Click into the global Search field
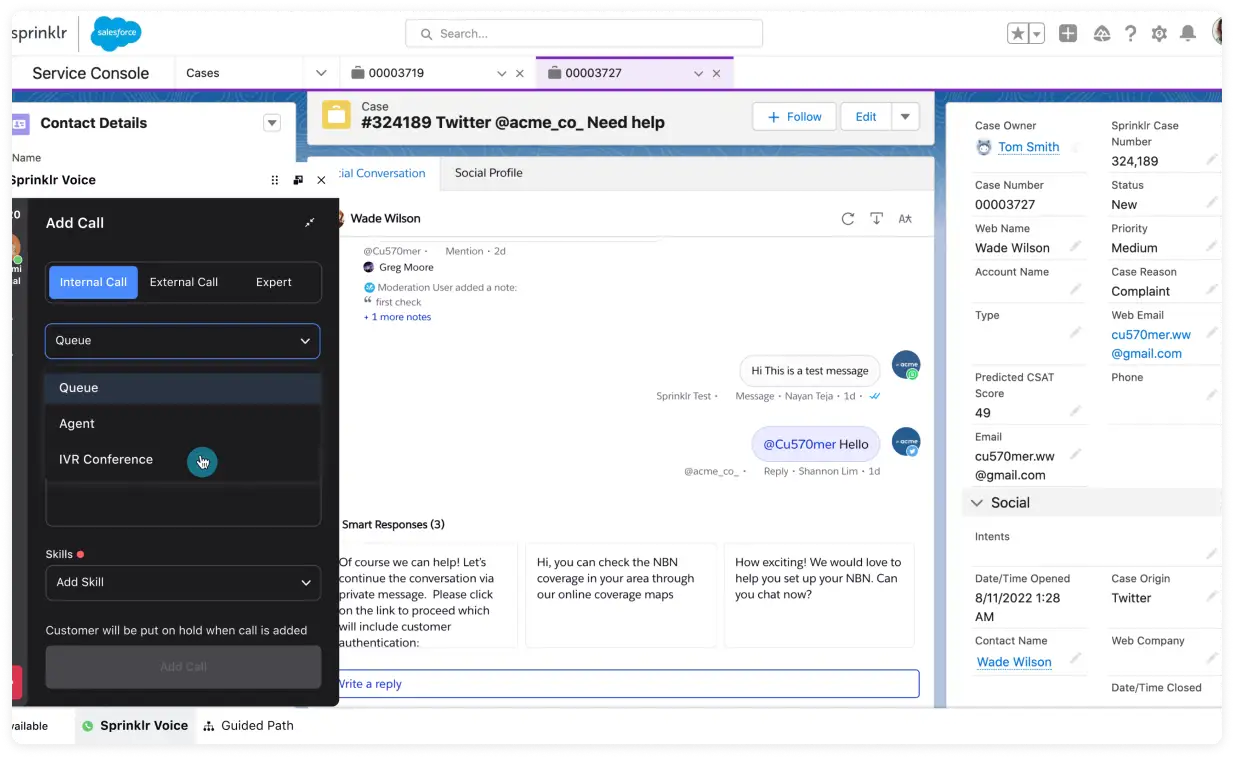 coord(584,33)
